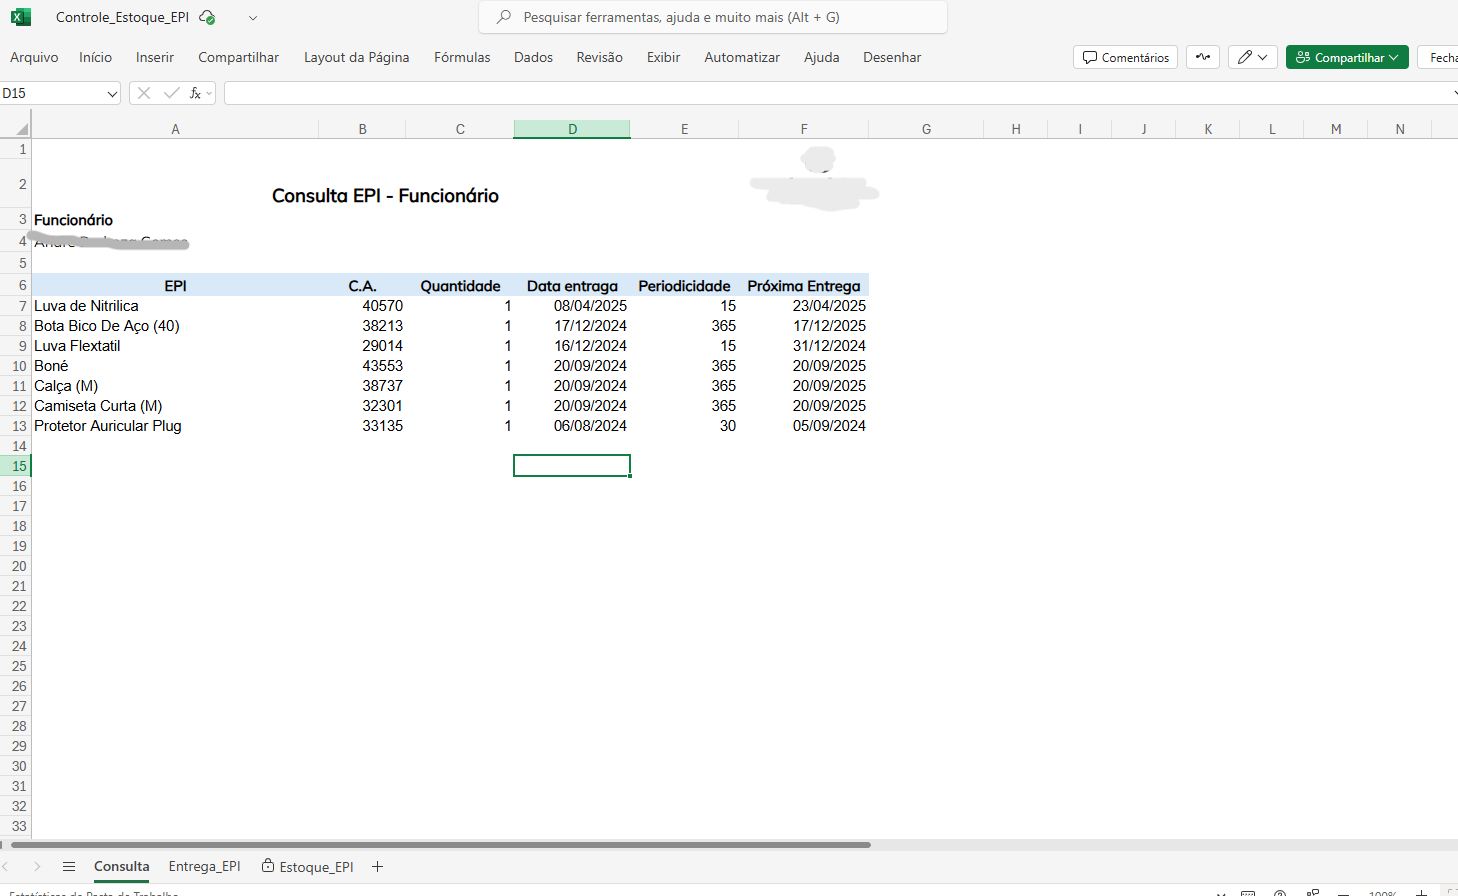
Task: Select column G header
Action: [x=926, y=129]
